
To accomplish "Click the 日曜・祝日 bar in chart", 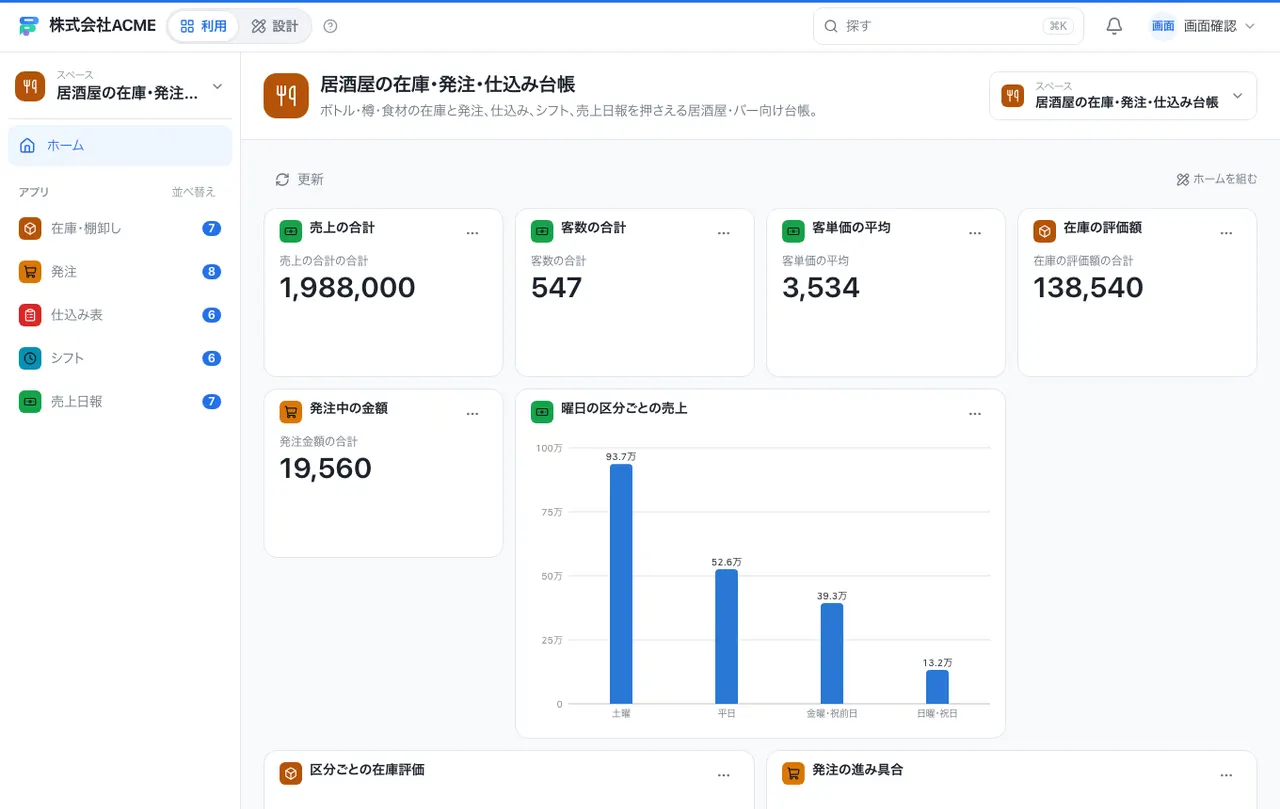I will [937, 687].
